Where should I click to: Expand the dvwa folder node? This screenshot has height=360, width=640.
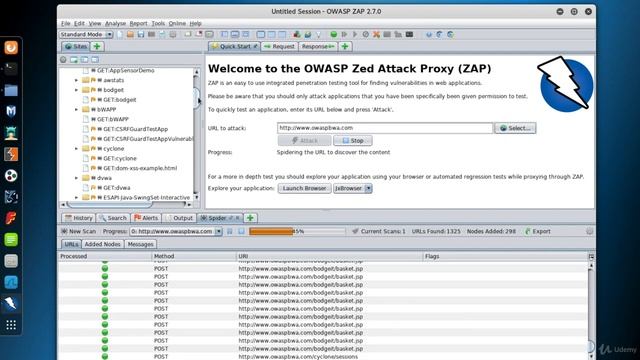click(x=76, y=178)
